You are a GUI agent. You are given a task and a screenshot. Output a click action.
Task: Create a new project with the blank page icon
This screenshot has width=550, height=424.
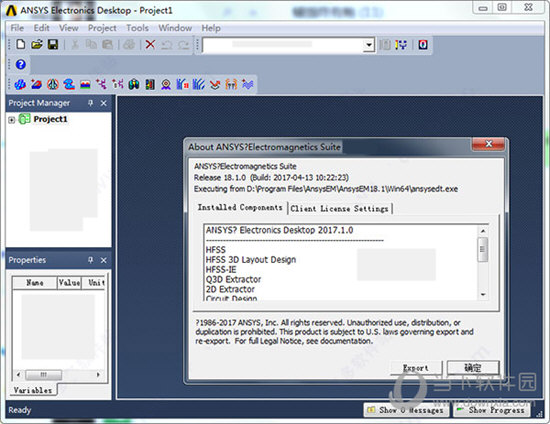tap(21, 45)
